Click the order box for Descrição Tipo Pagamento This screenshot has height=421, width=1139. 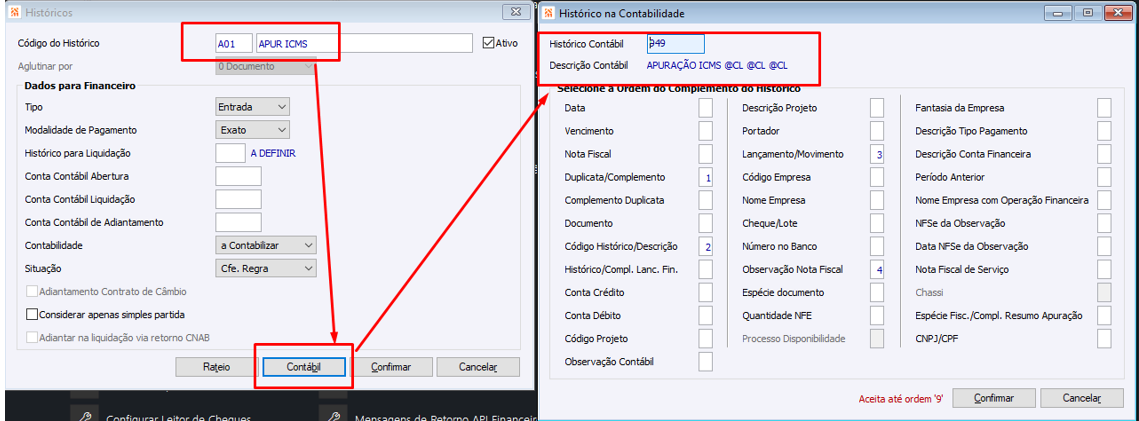pyautogui.click(x=1104, y=131)
